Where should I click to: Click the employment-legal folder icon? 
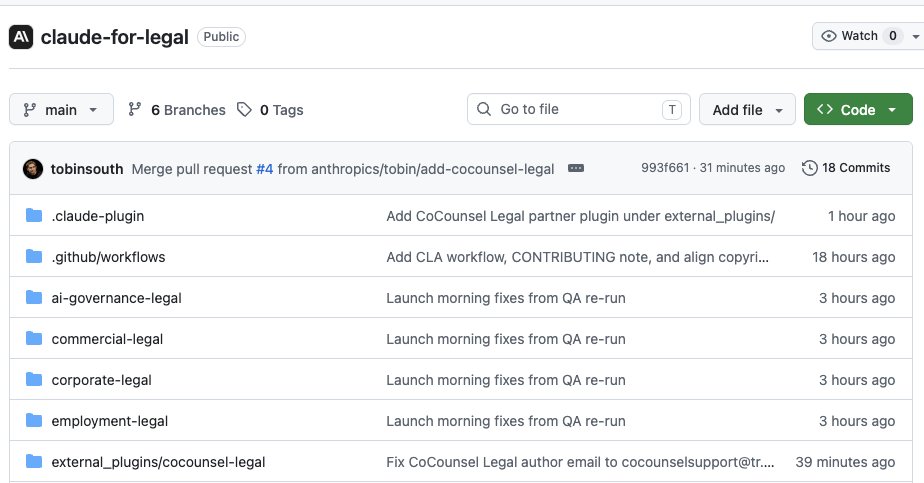click(x=34, y=421)
